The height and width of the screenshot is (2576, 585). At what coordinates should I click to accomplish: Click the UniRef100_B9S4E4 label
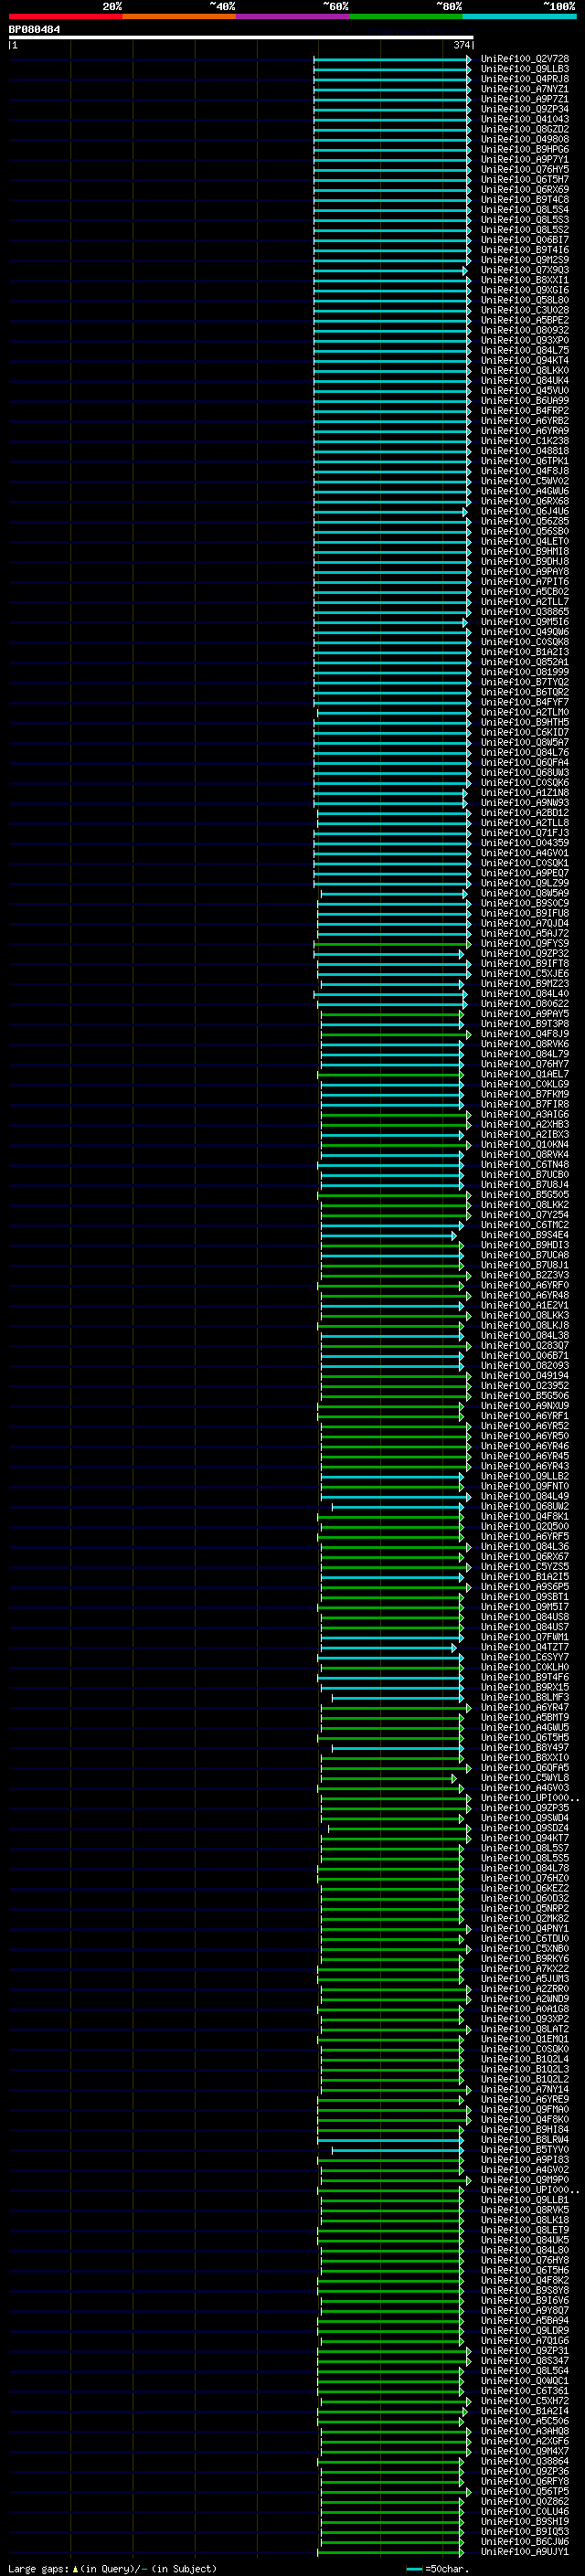(525, 1235)
